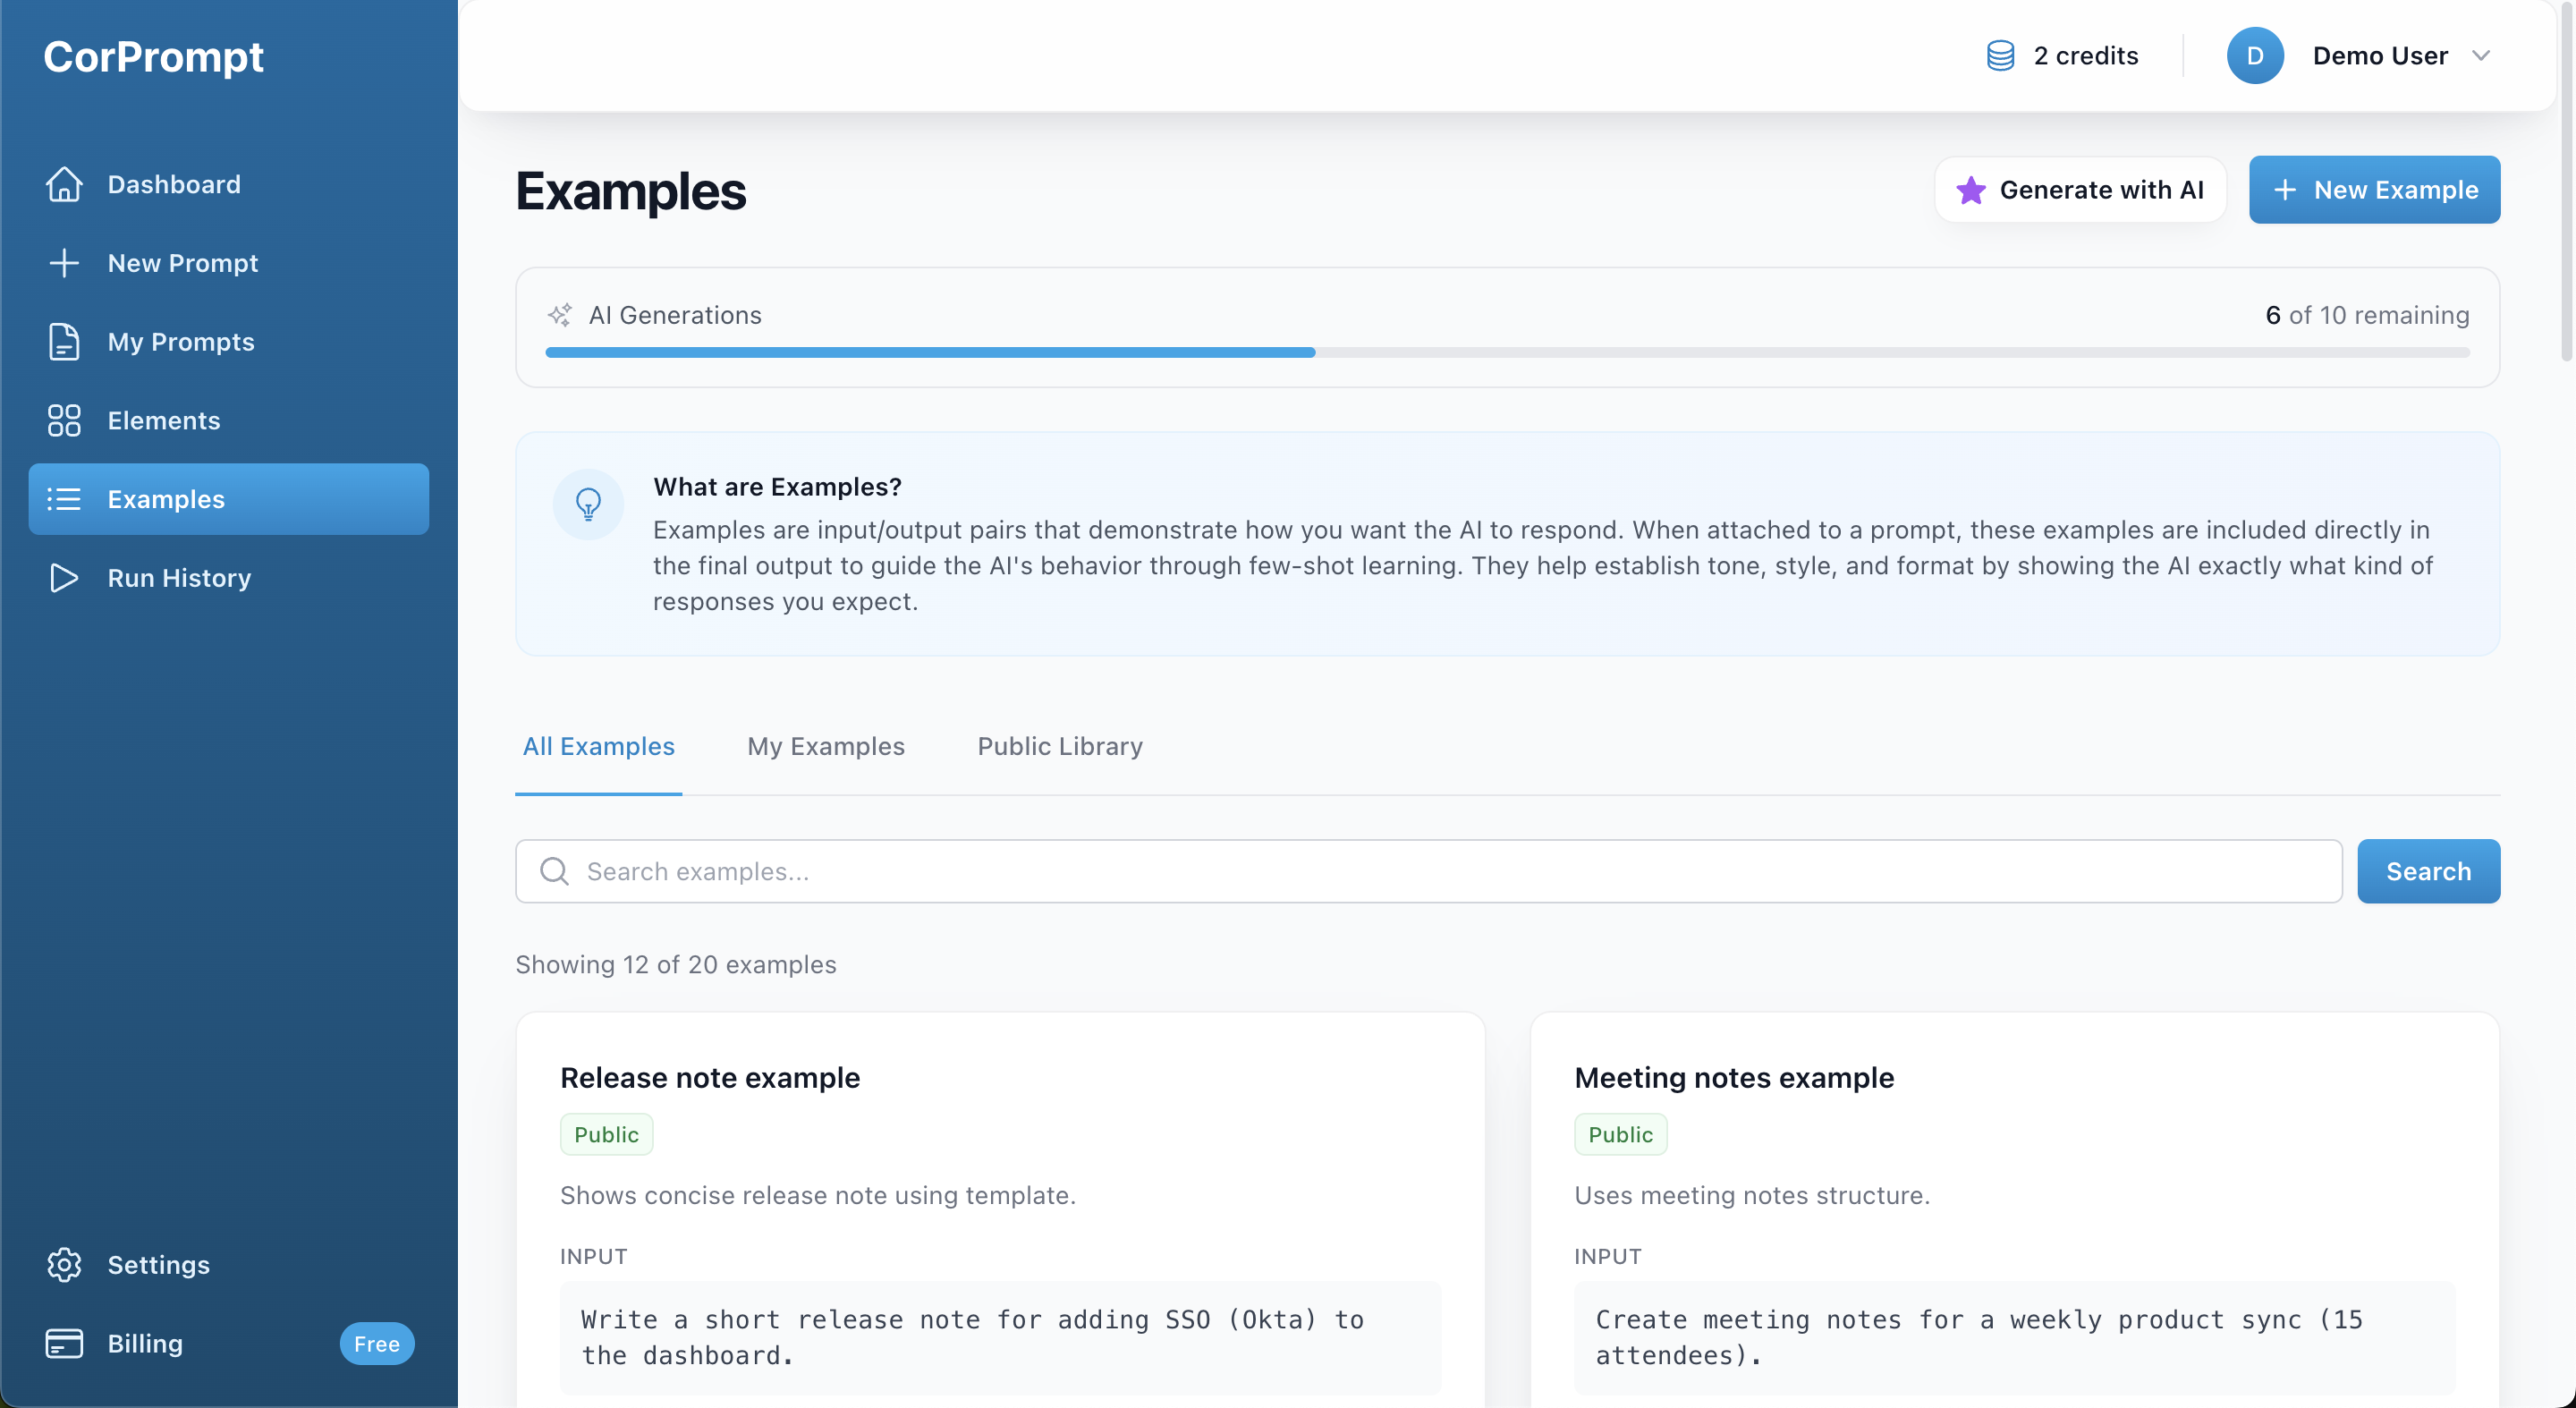The height and width of the screenshot is (1408, 2576).
Task: Open the Dashboard home icon in sidebar
Action: pos(64,184)
